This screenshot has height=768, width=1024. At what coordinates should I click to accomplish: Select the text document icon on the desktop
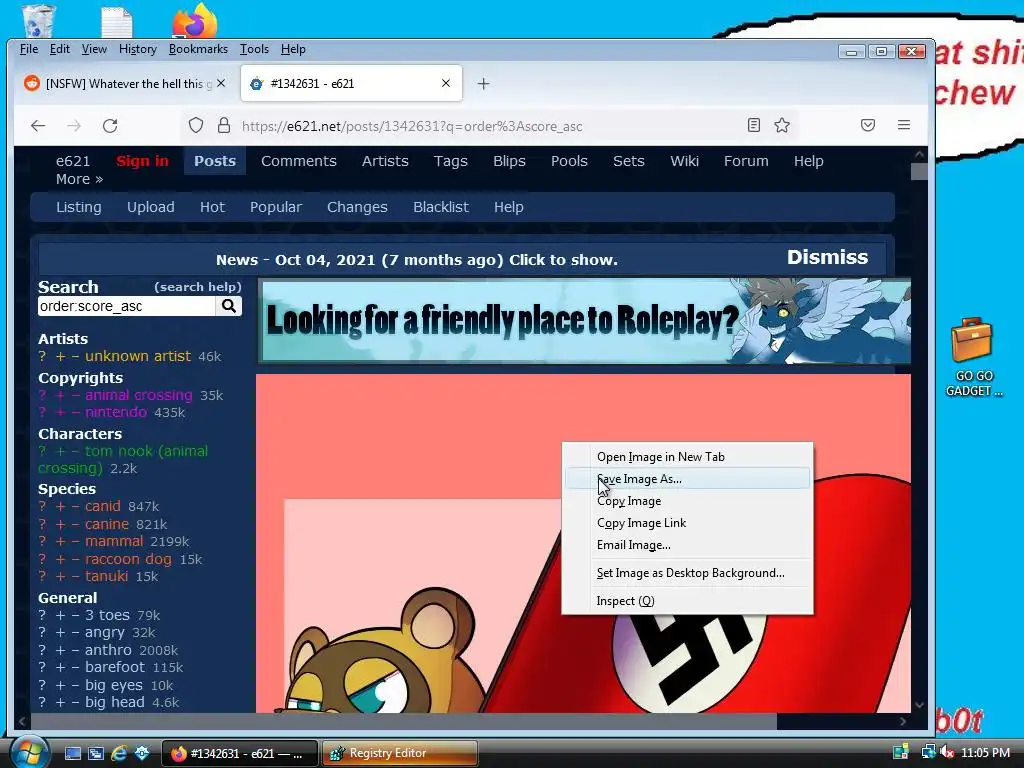[117, 22]
